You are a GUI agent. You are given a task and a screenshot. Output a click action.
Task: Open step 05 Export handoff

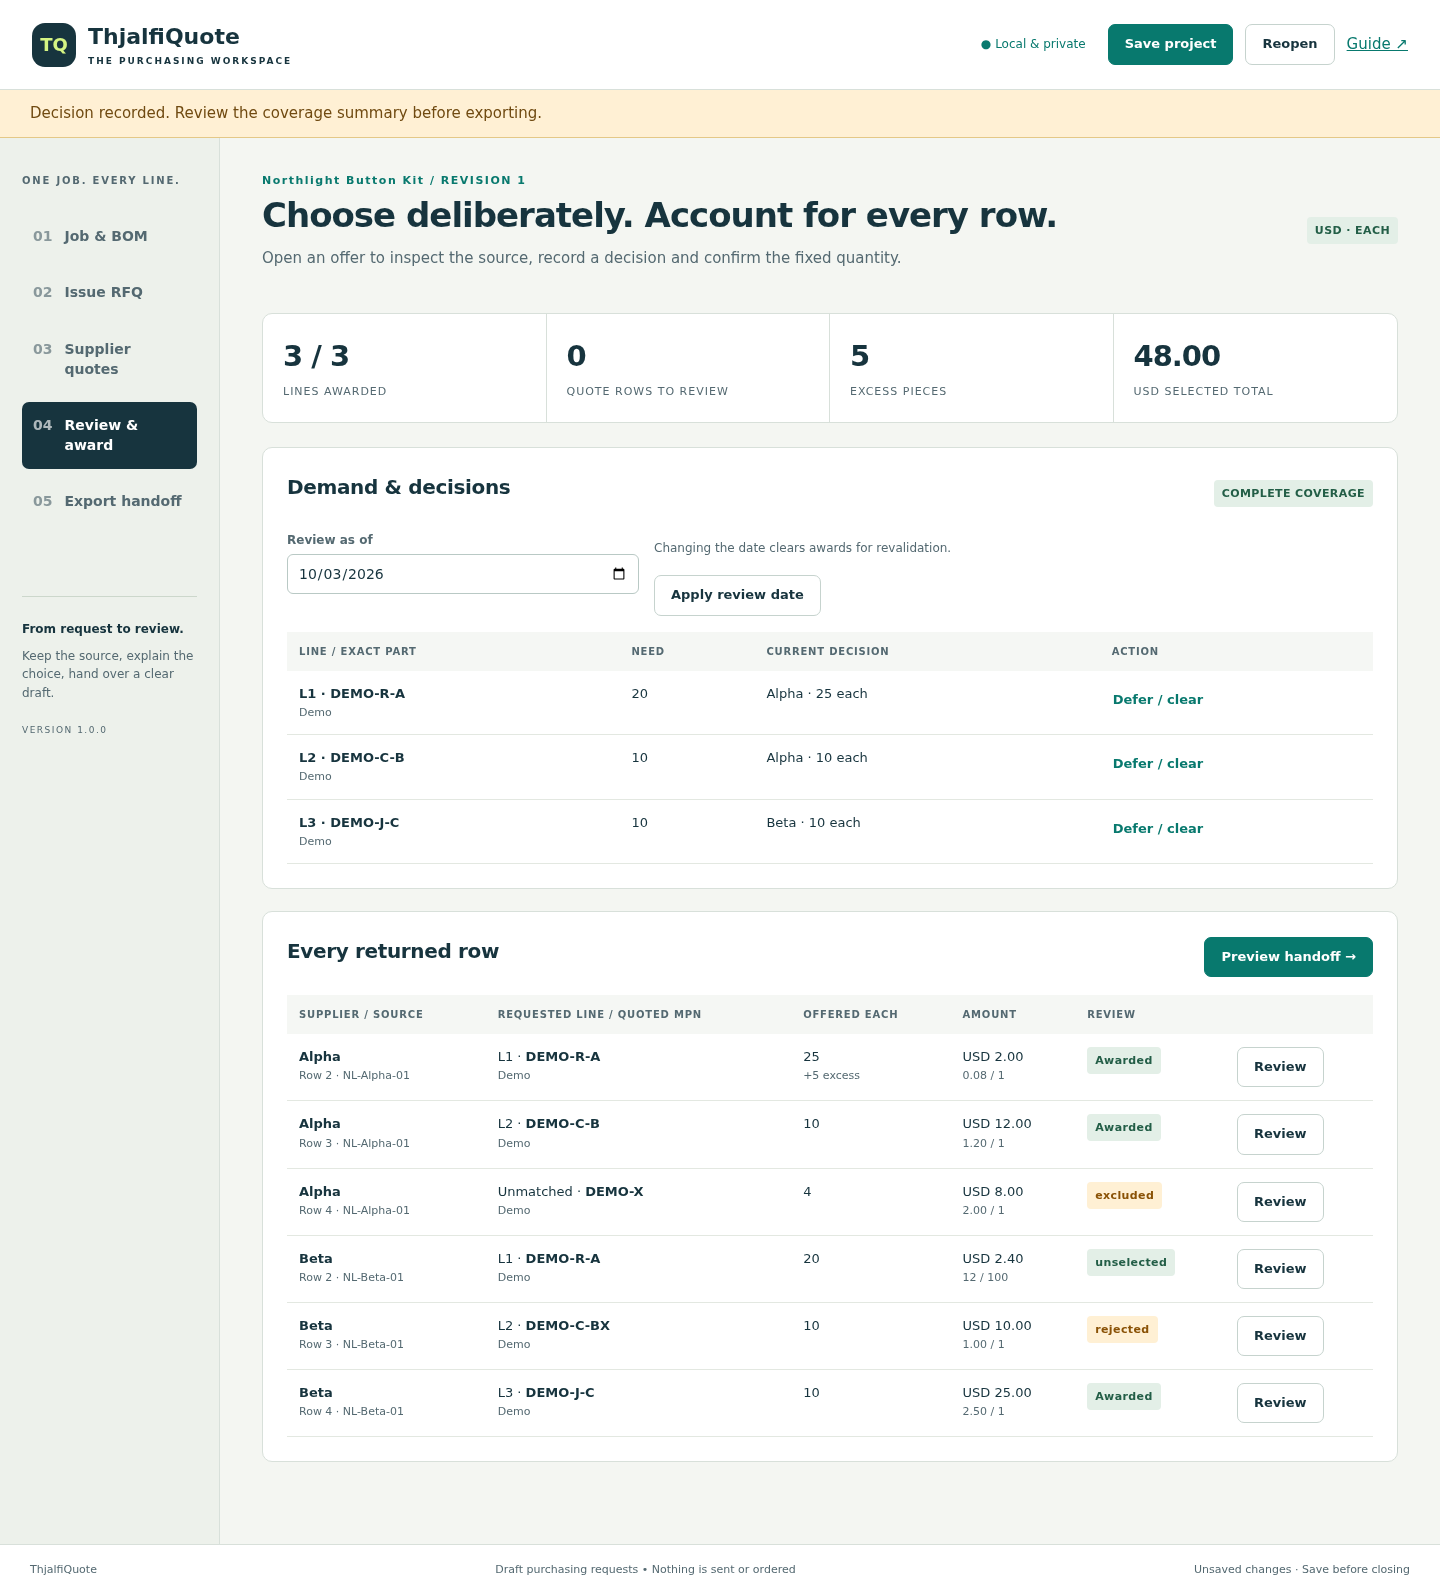click(x=109, y=501)
